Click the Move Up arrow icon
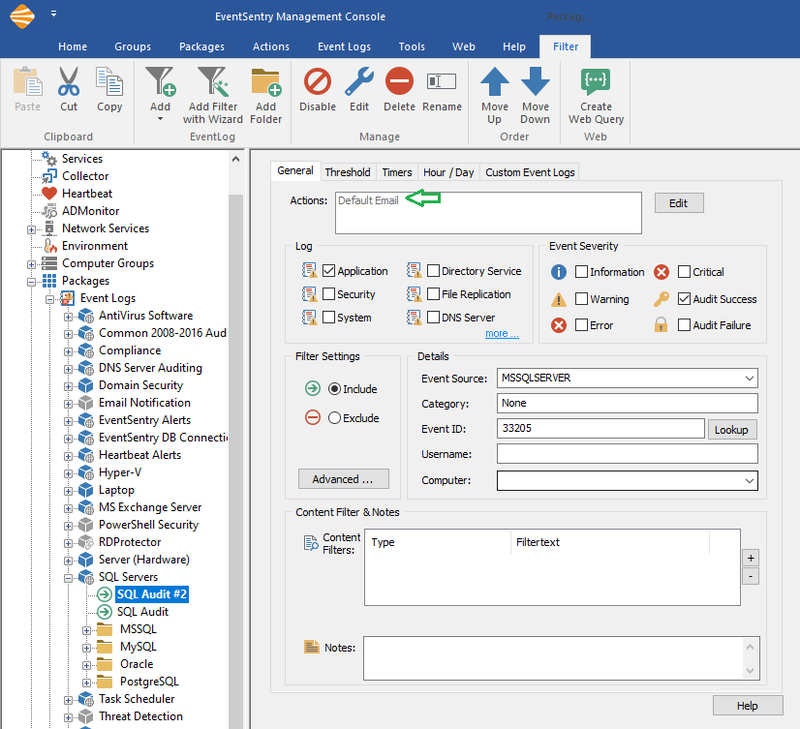The height and width of the screenshot is (729, 800). [x=495, y=82]
